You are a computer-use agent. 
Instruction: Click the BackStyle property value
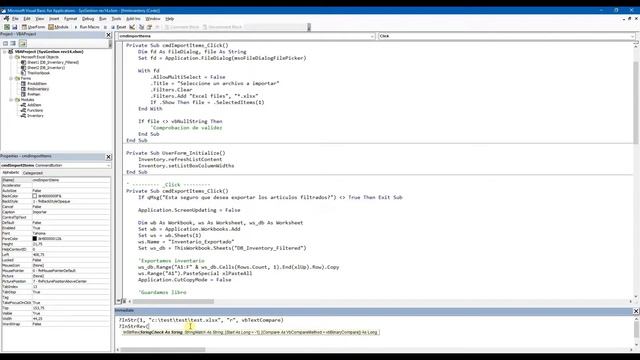click(71, 201)
